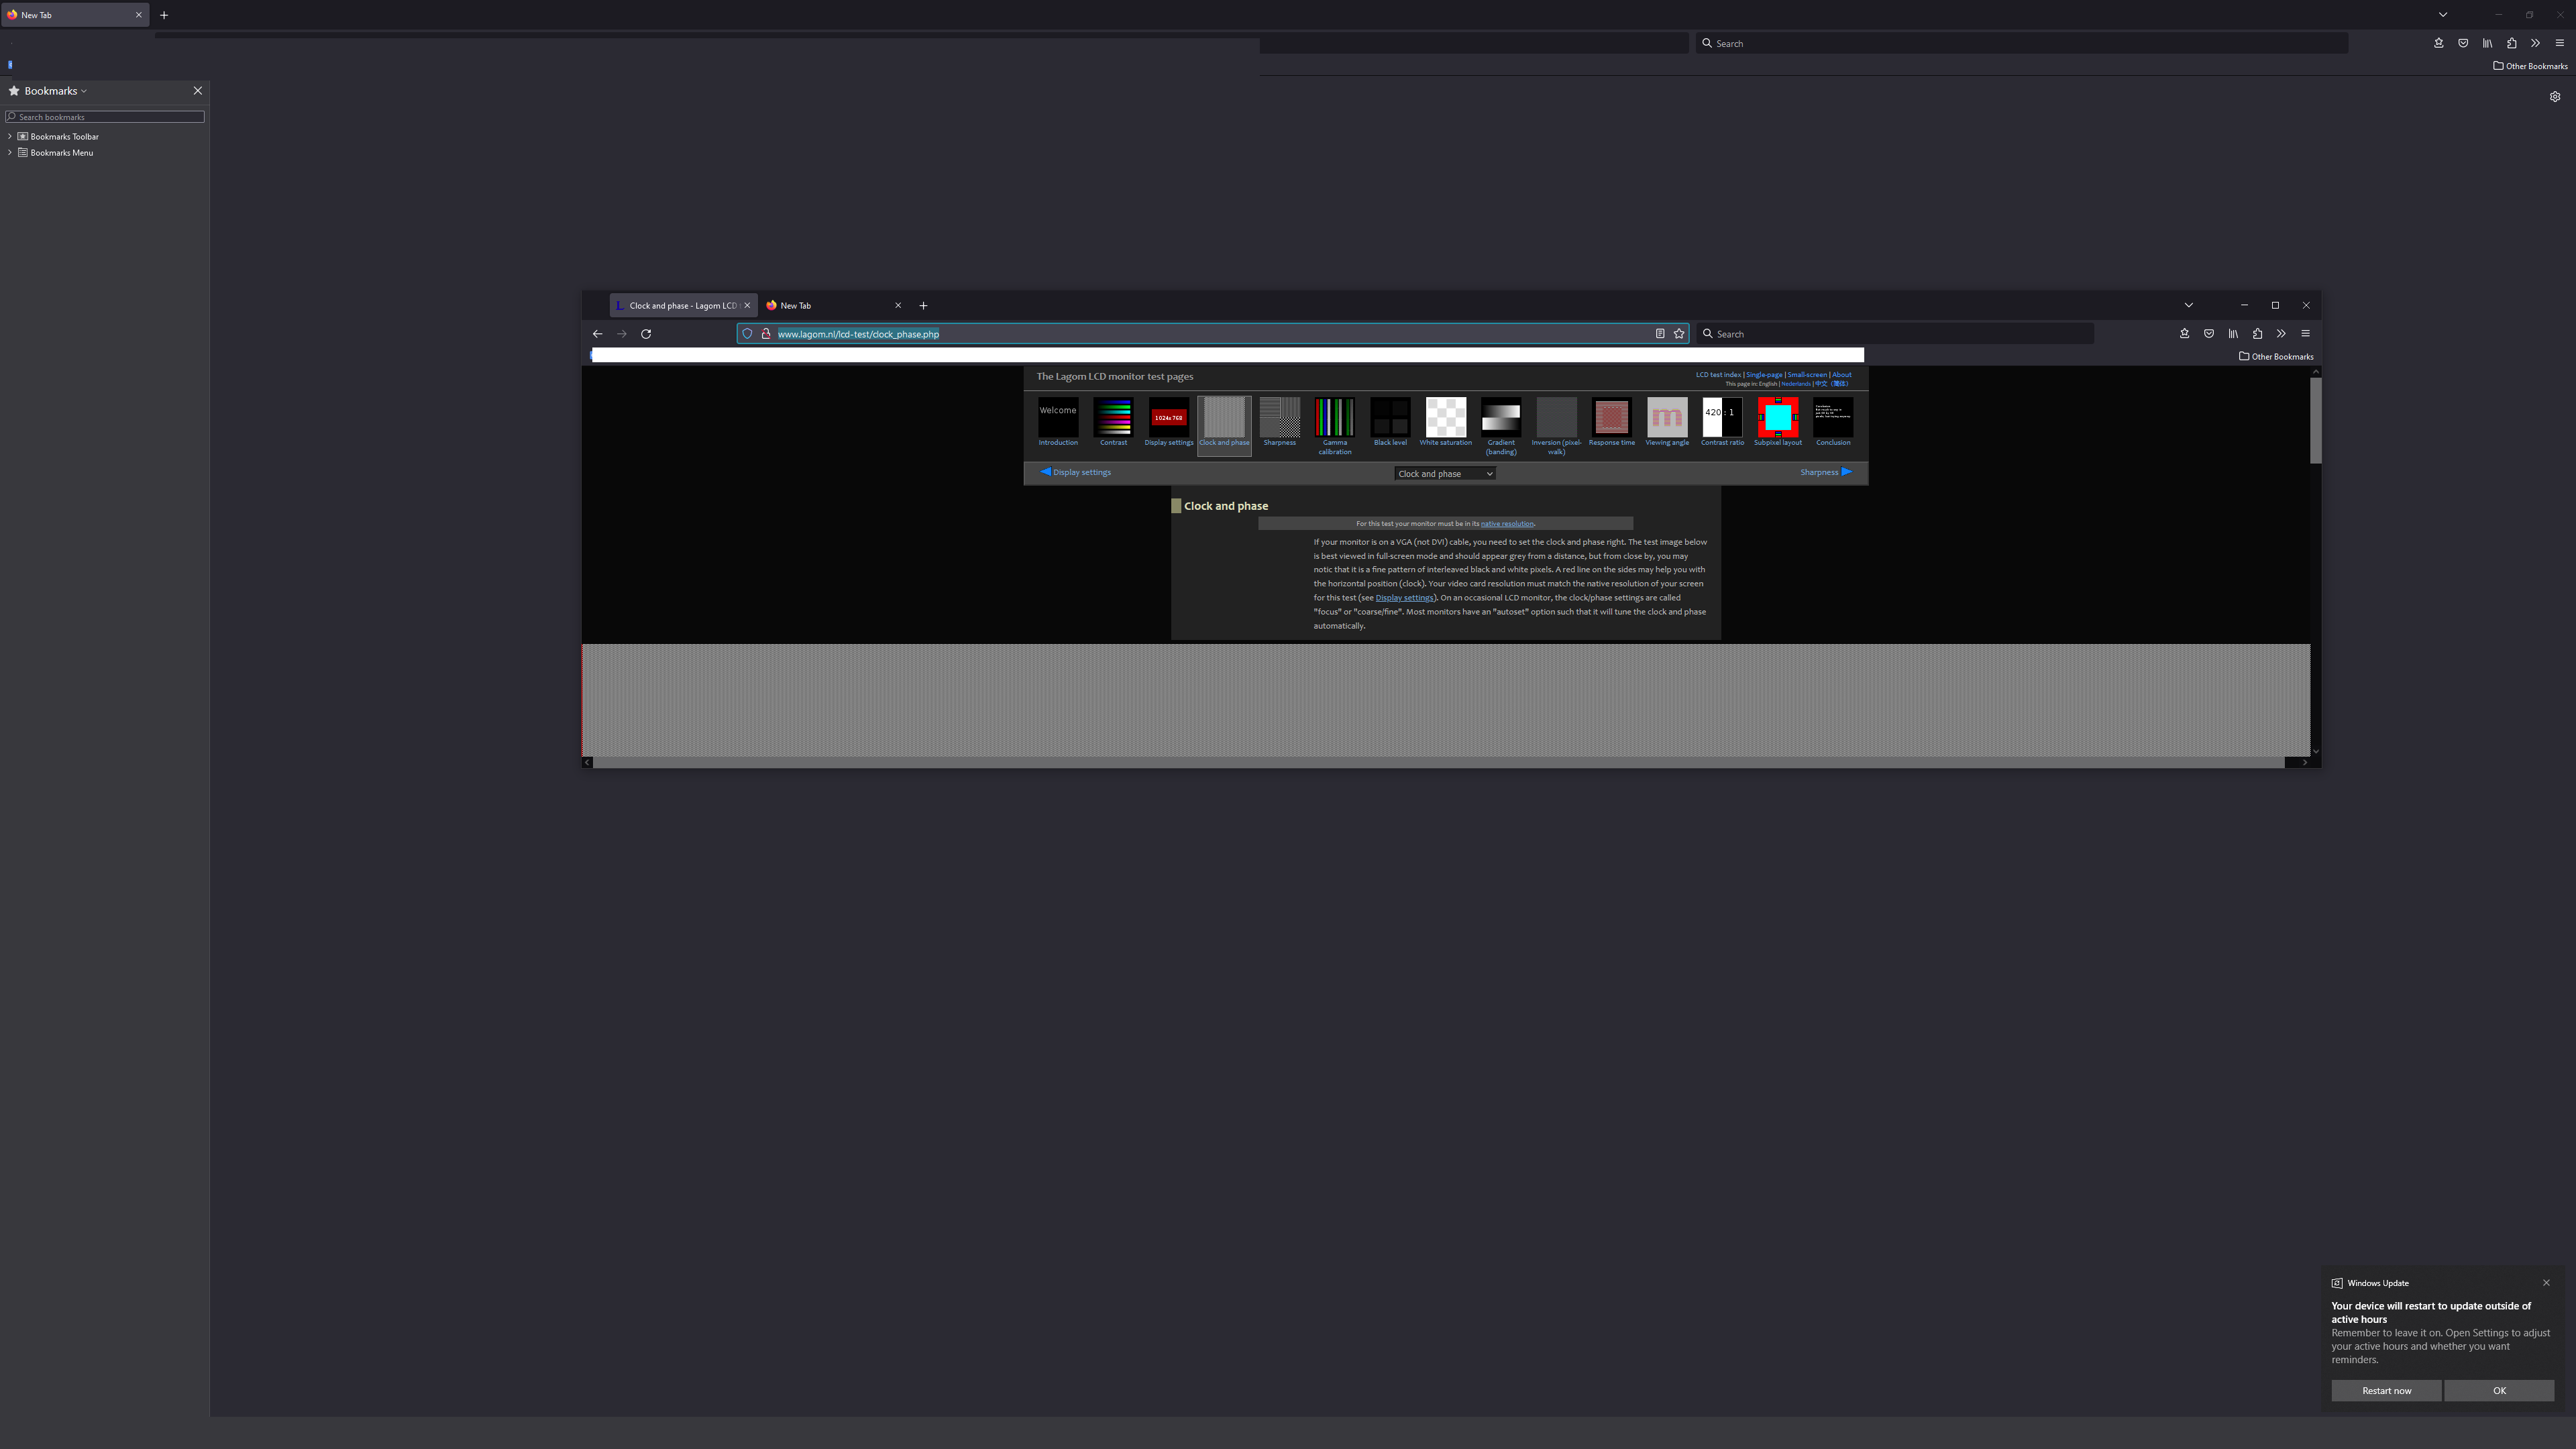The height and width of the screenshot is (1449, 2576).
Task: Open the Firefox hamburger application menu
Action: 2306,333
